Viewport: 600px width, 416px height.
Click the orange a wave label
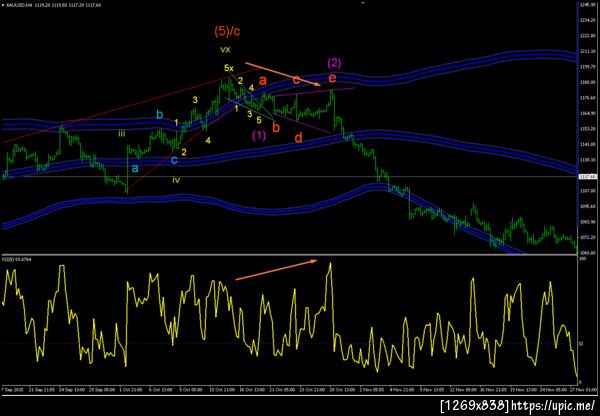262,80
